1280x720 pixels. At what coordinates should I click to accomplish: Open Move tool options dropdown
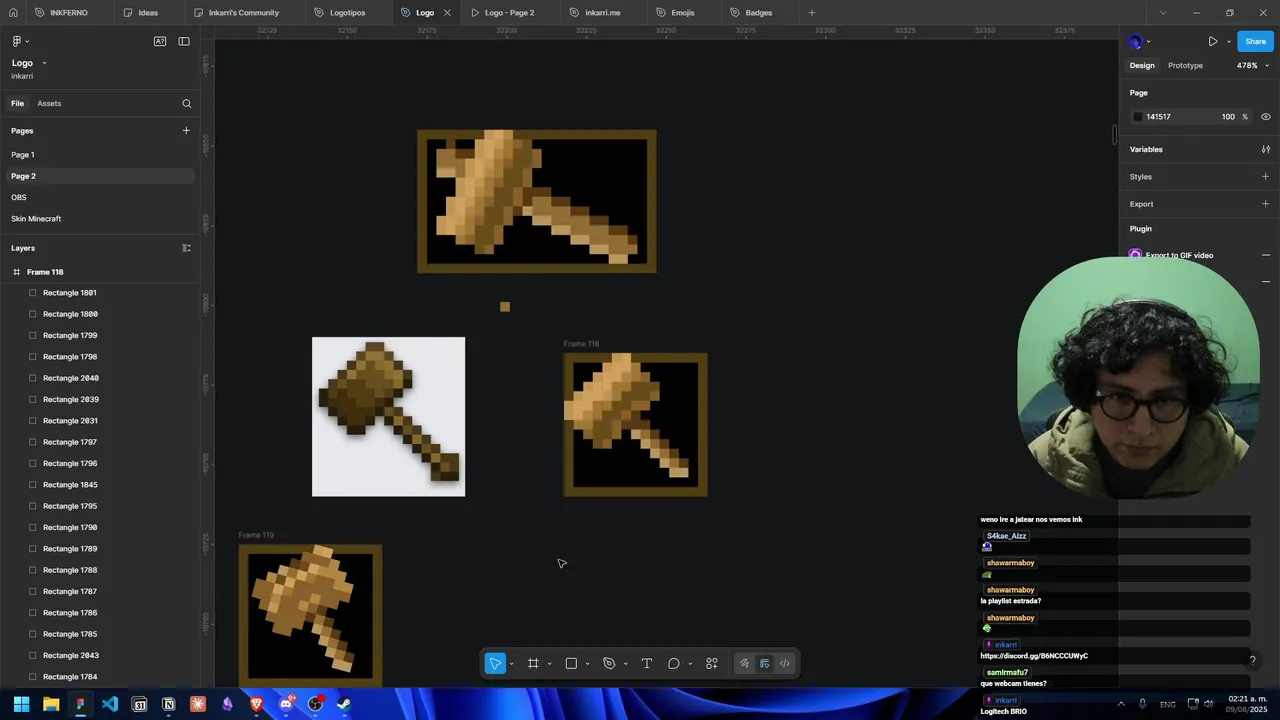point(511,664)
